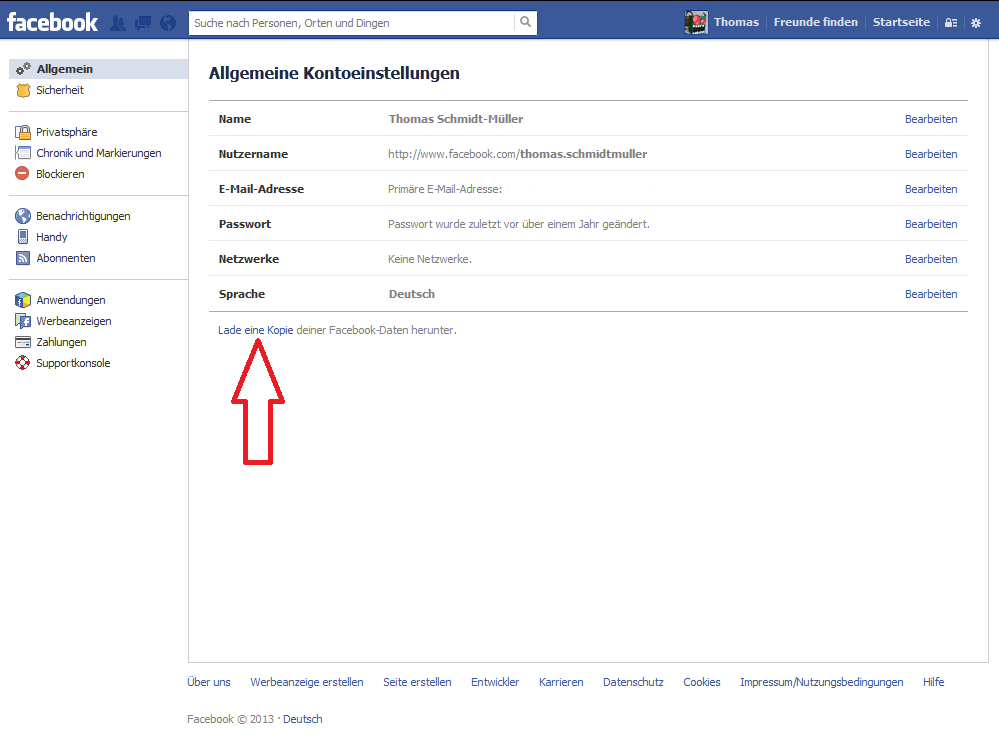The height and width of the screenshot is (742, 999).
Task: Open Sicherheit settings section
Action: [x=59, y=90]
